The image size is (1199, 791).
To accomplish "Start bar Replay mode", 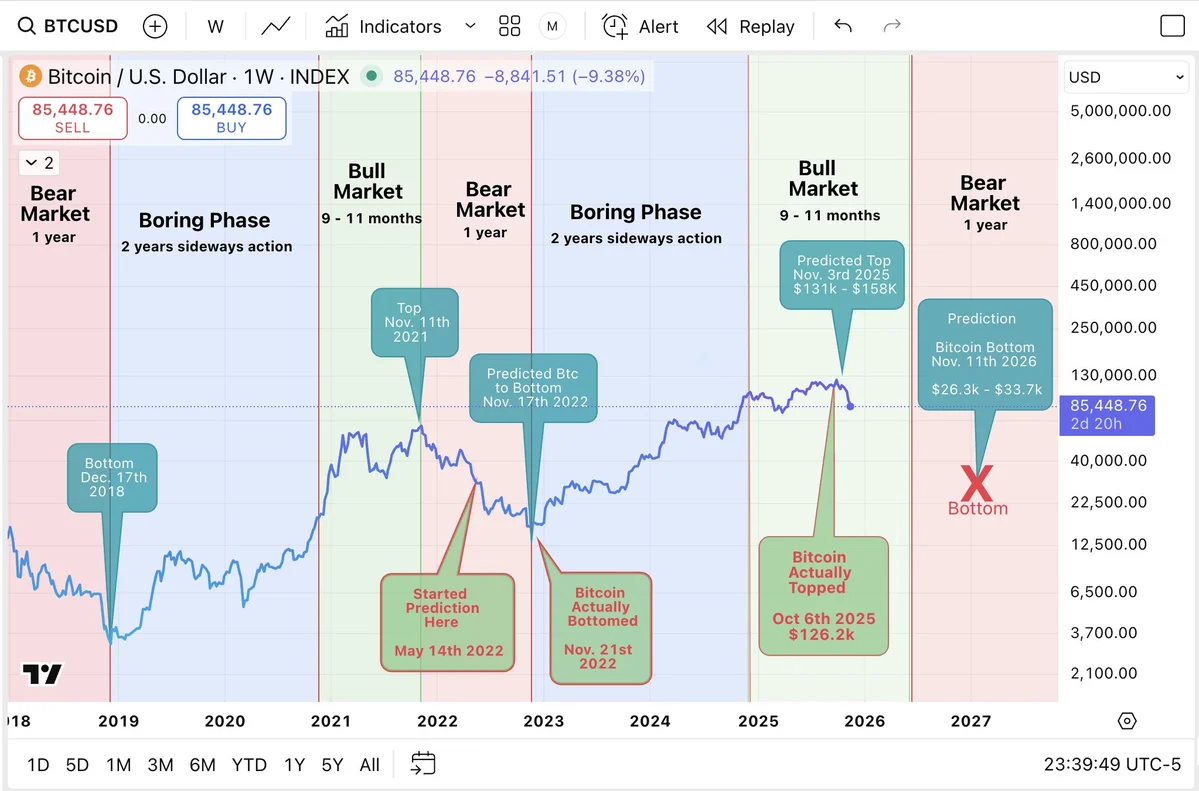I will point(750,27).
